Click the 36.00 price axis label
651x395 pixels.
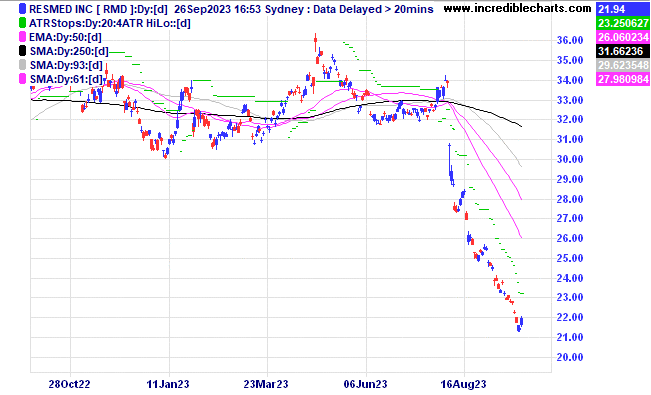pos(570,40)
